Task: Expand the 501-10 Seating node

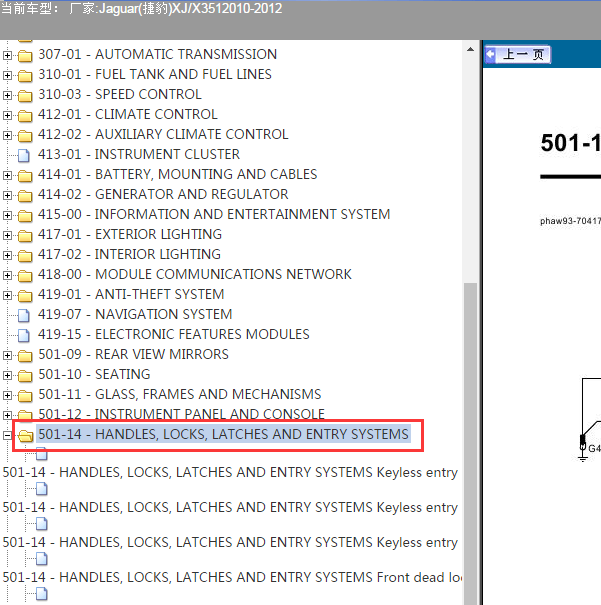Action: (7, 375)
